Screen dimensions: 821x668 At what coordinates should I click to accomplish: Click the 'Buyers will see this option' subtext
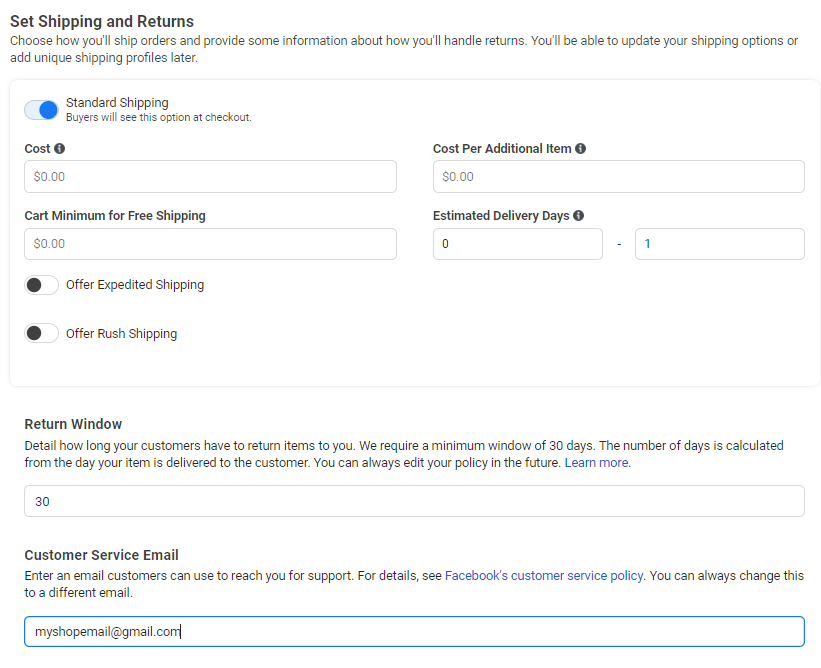[158, 117]
